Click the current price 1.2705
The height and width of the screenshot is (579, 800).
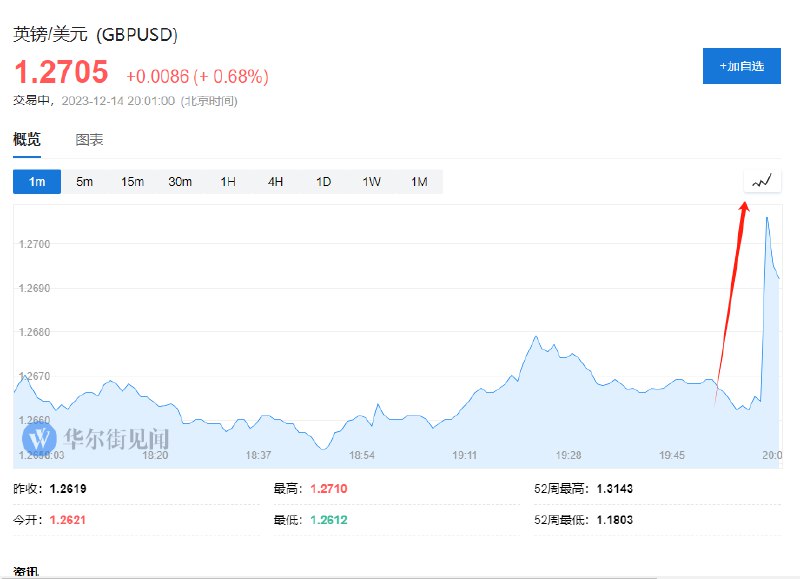(x=61, y=72)
